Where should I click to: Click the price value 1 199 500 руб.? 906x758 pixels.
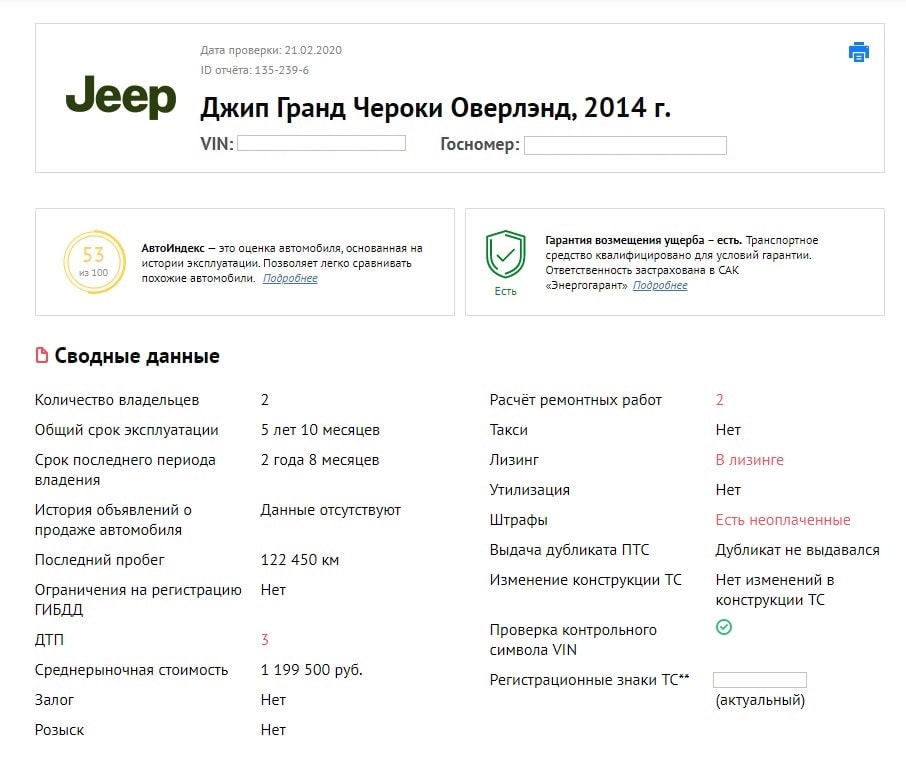tap(311, 670)
